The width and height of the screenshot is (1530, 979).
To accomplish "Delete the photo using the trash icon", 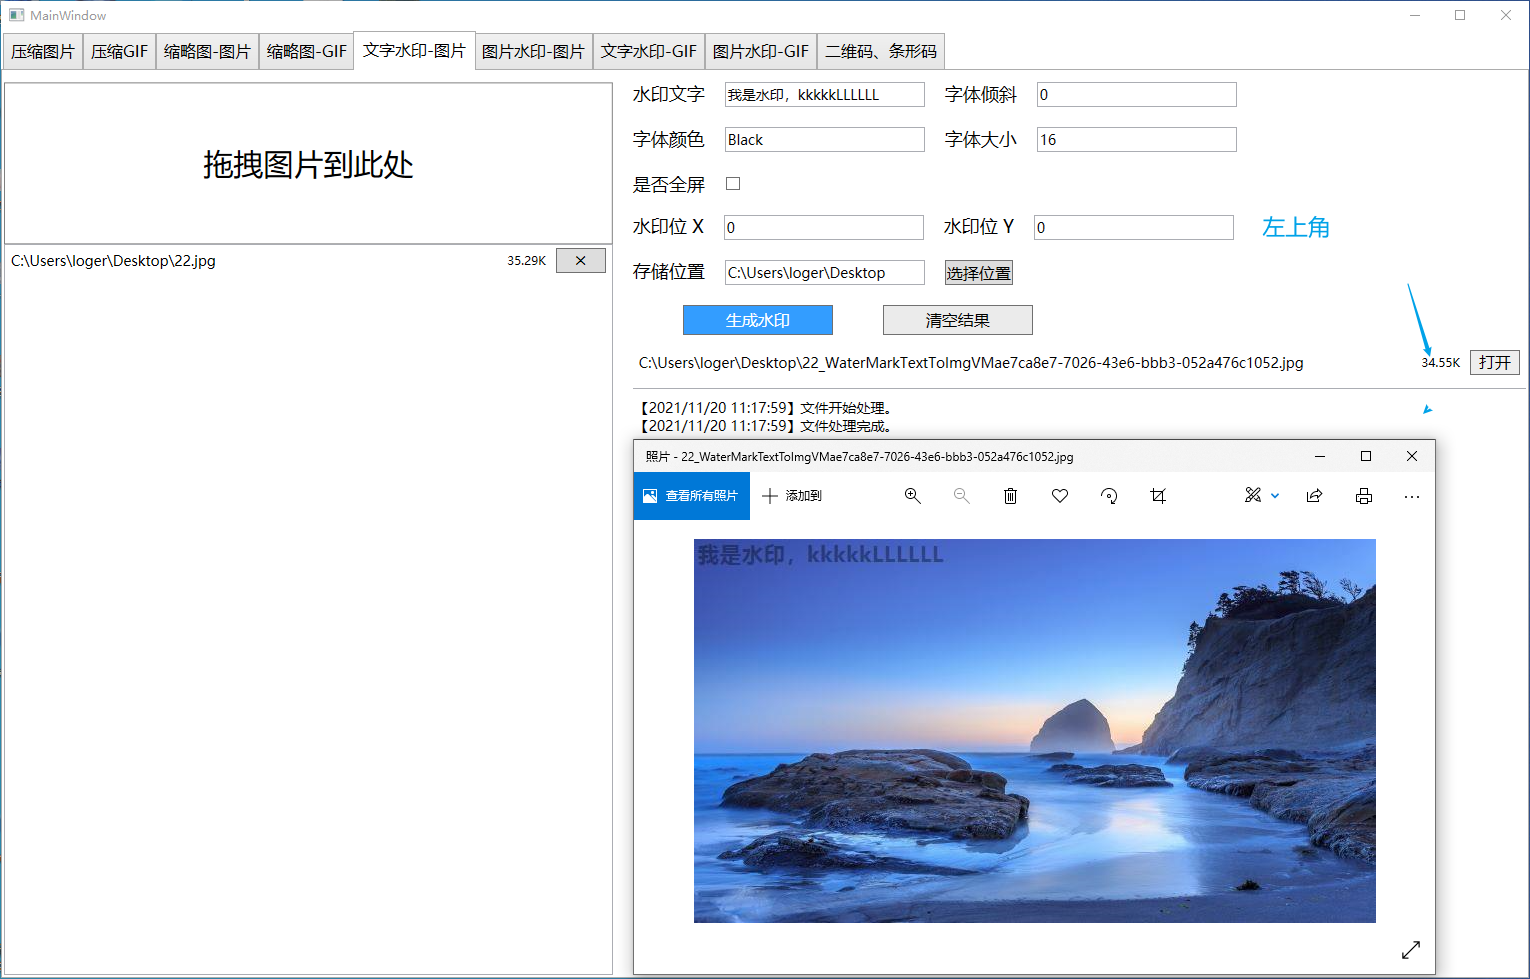I will point(1010,496).
